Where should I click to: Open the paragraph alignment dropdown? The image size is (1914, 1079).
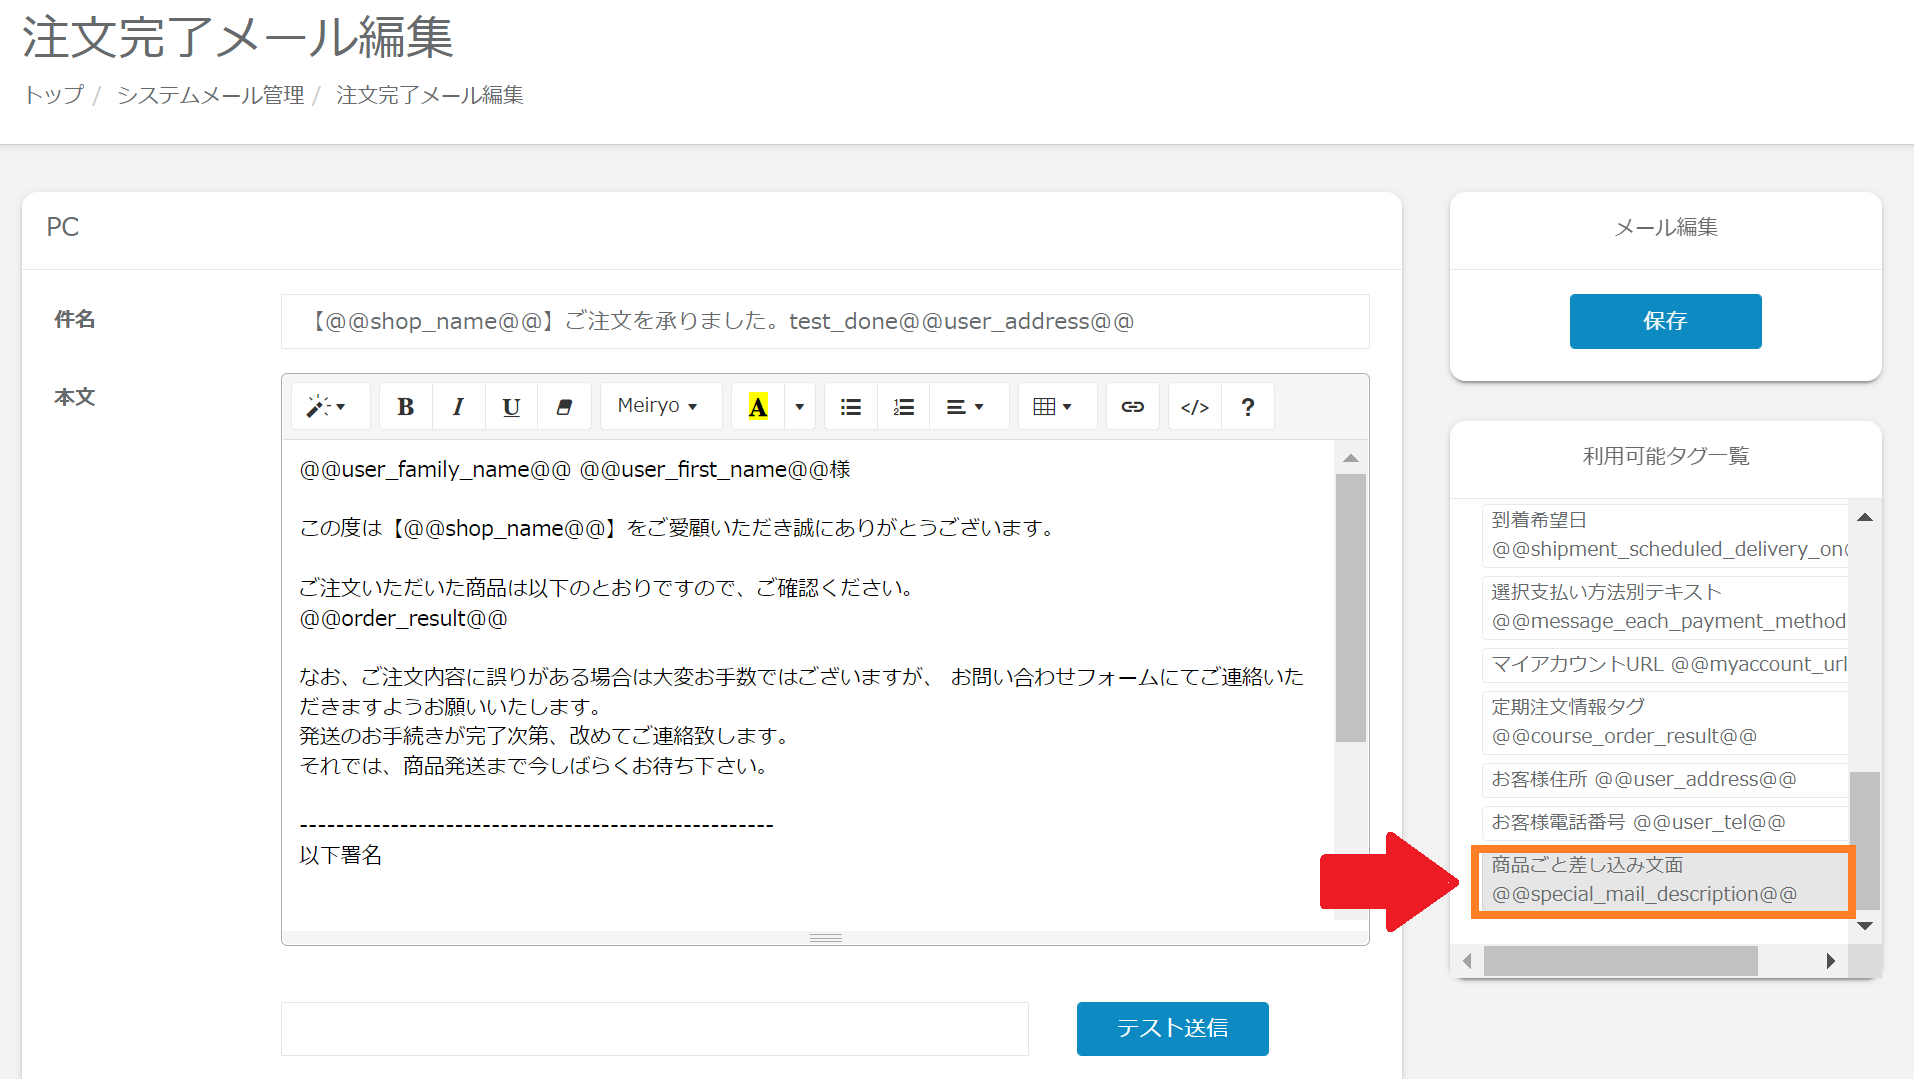click(965, 407)
